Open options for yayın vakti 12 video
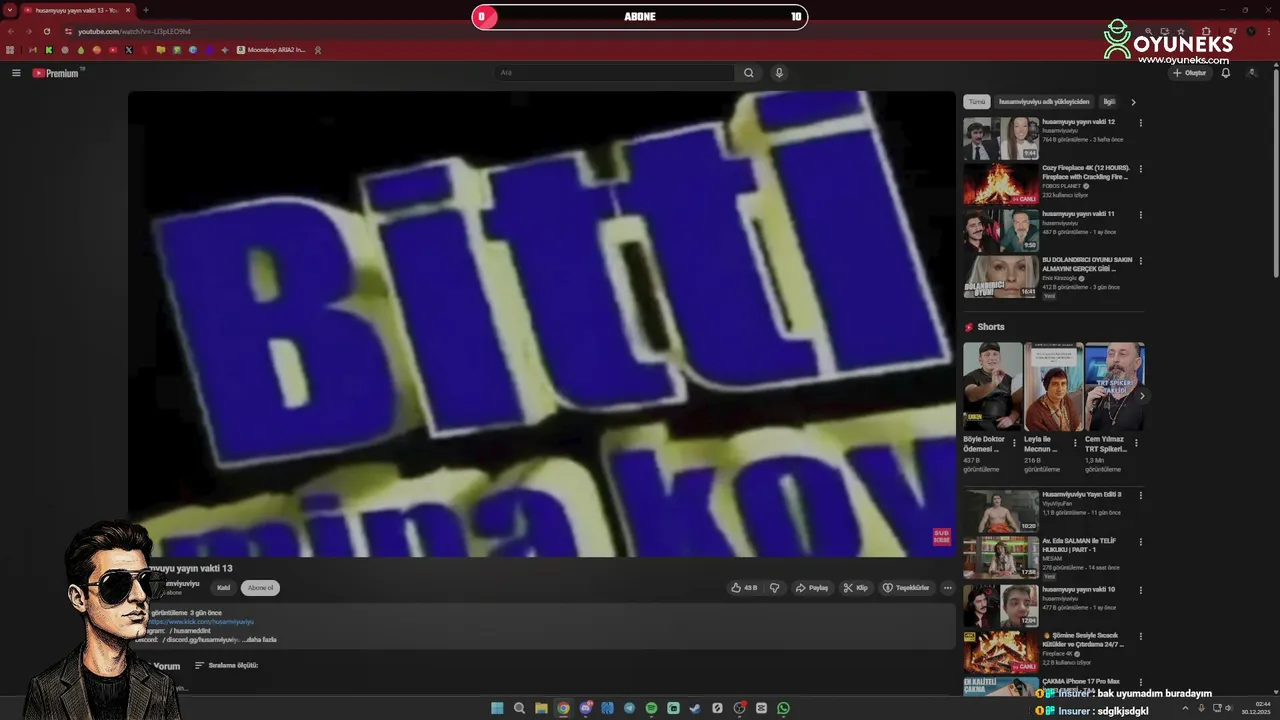 [x=1140, y=124]
